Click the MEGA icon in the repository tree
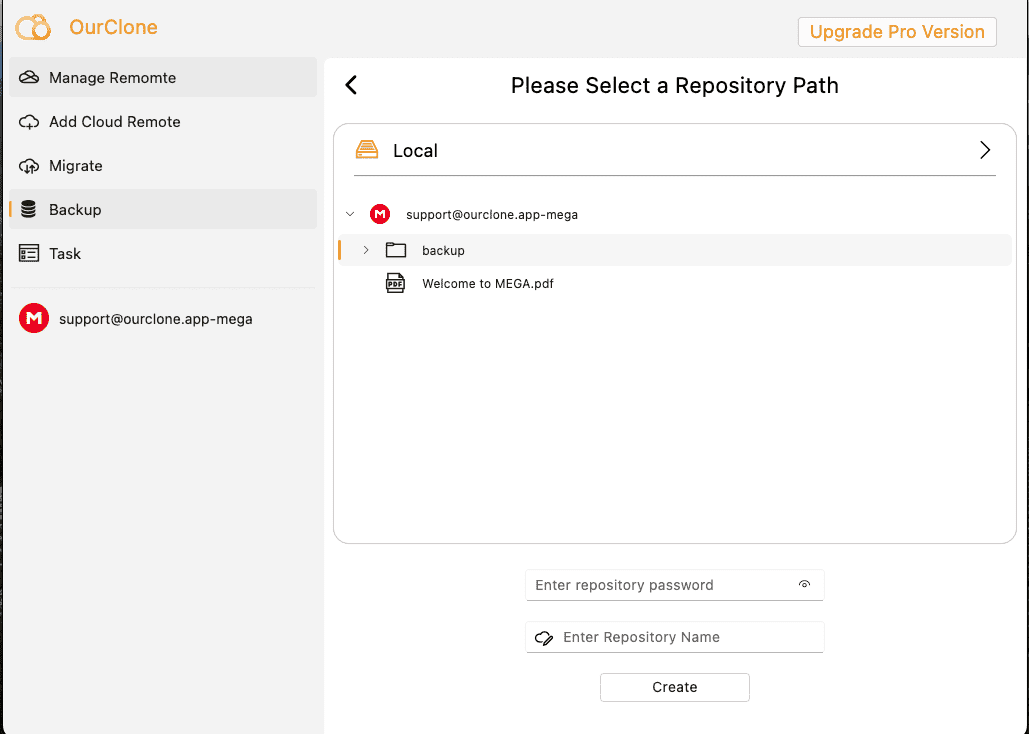The image size is (1029, 734). coord(380,214)
